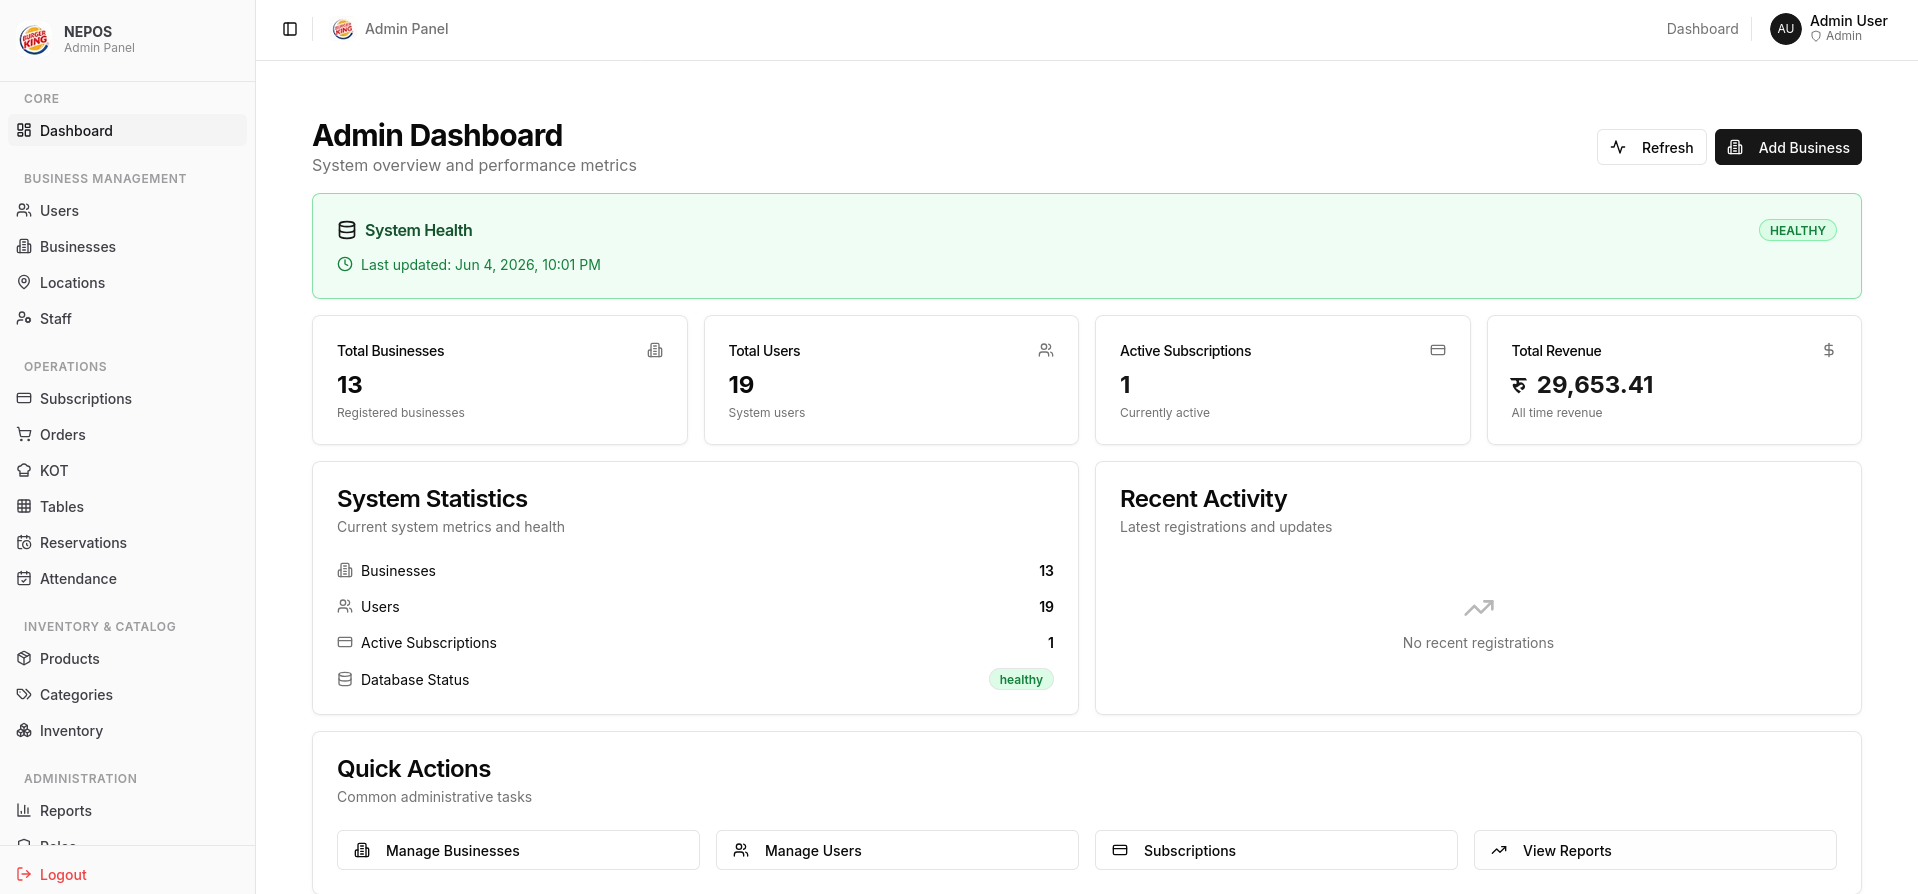Click the card icon on Active Subscriptions card

click(x=1438, y=350)
